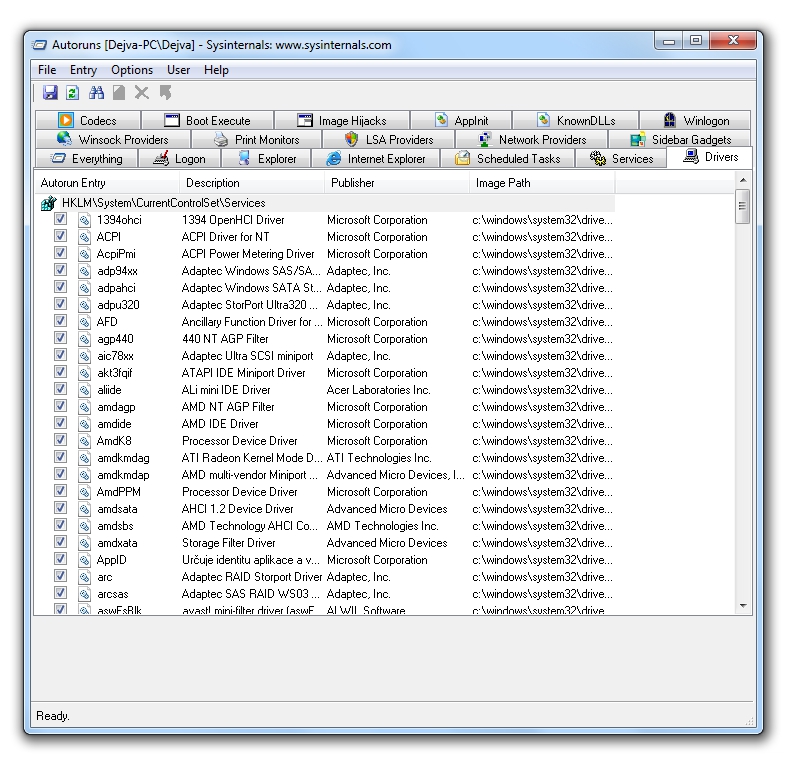Click the Save toolbar icon
Screen dimensions: 807x771
pos(50,93)
